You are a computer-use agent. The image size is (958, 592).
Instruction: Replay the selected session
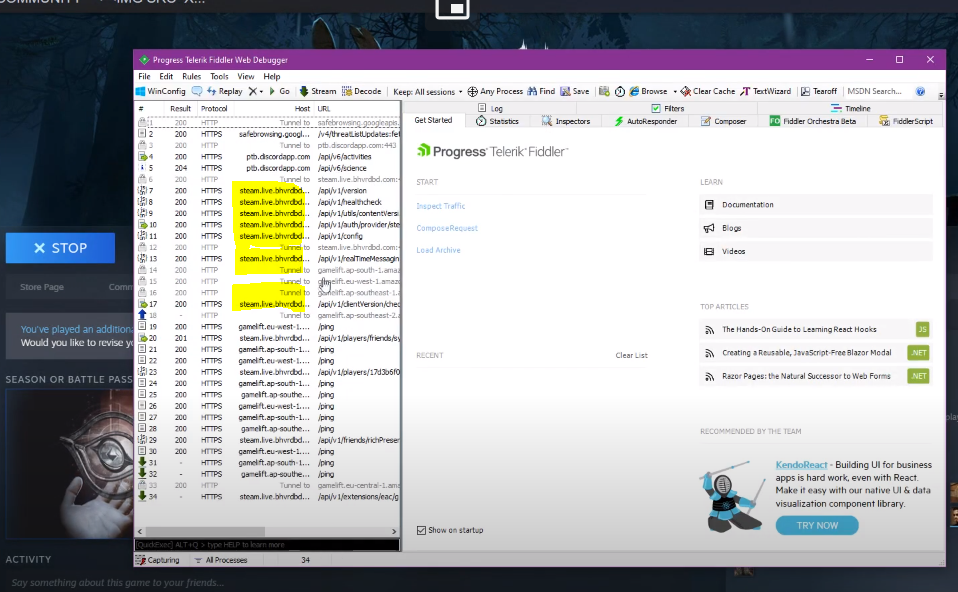(x=225, y=91)
